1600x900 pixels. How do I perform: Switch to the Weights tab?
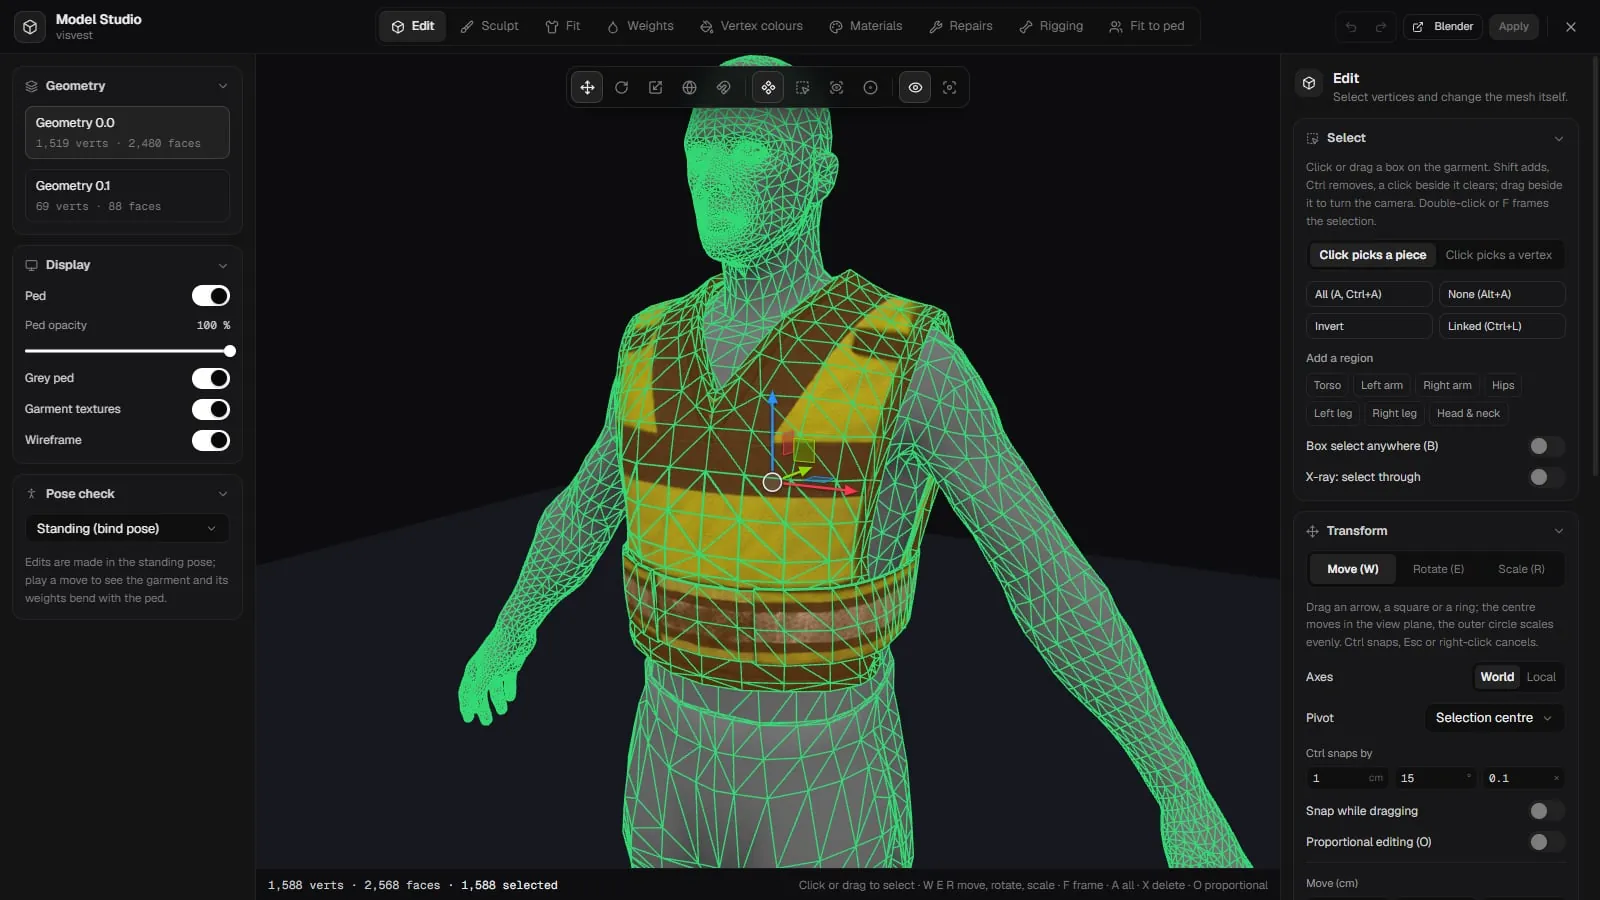[640, 26]
